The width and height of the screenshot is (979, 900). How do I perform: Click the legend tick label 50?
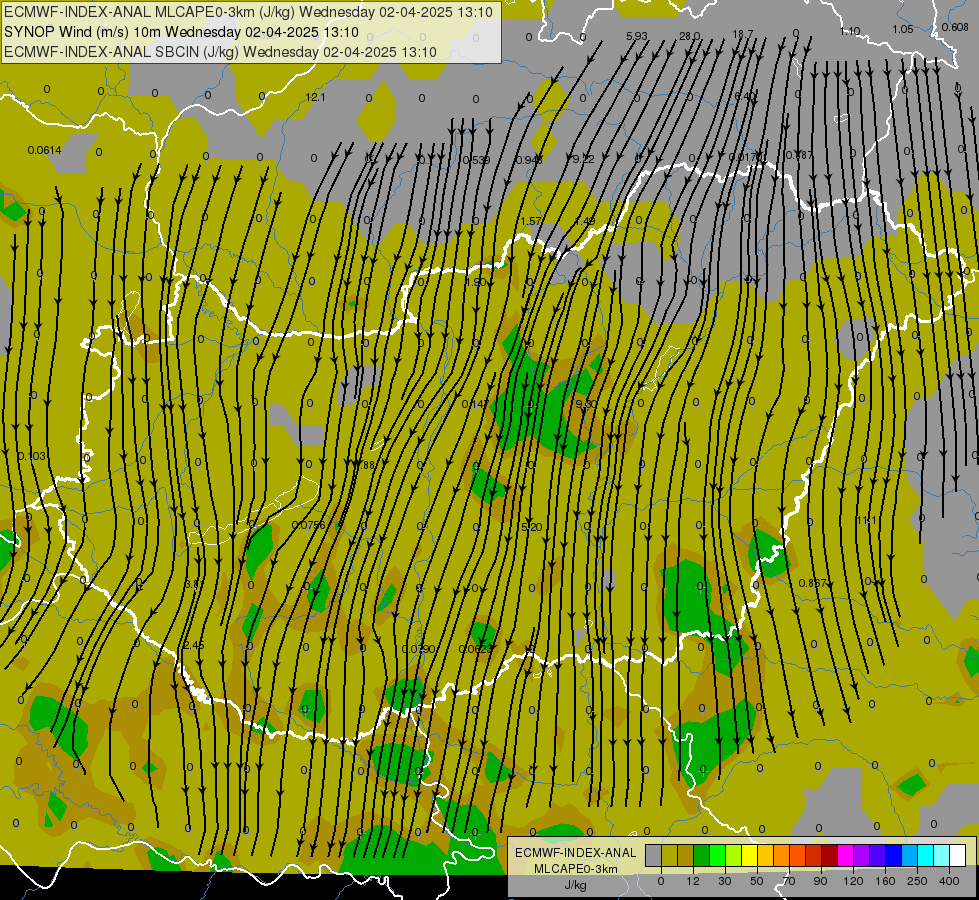(757, 881)
